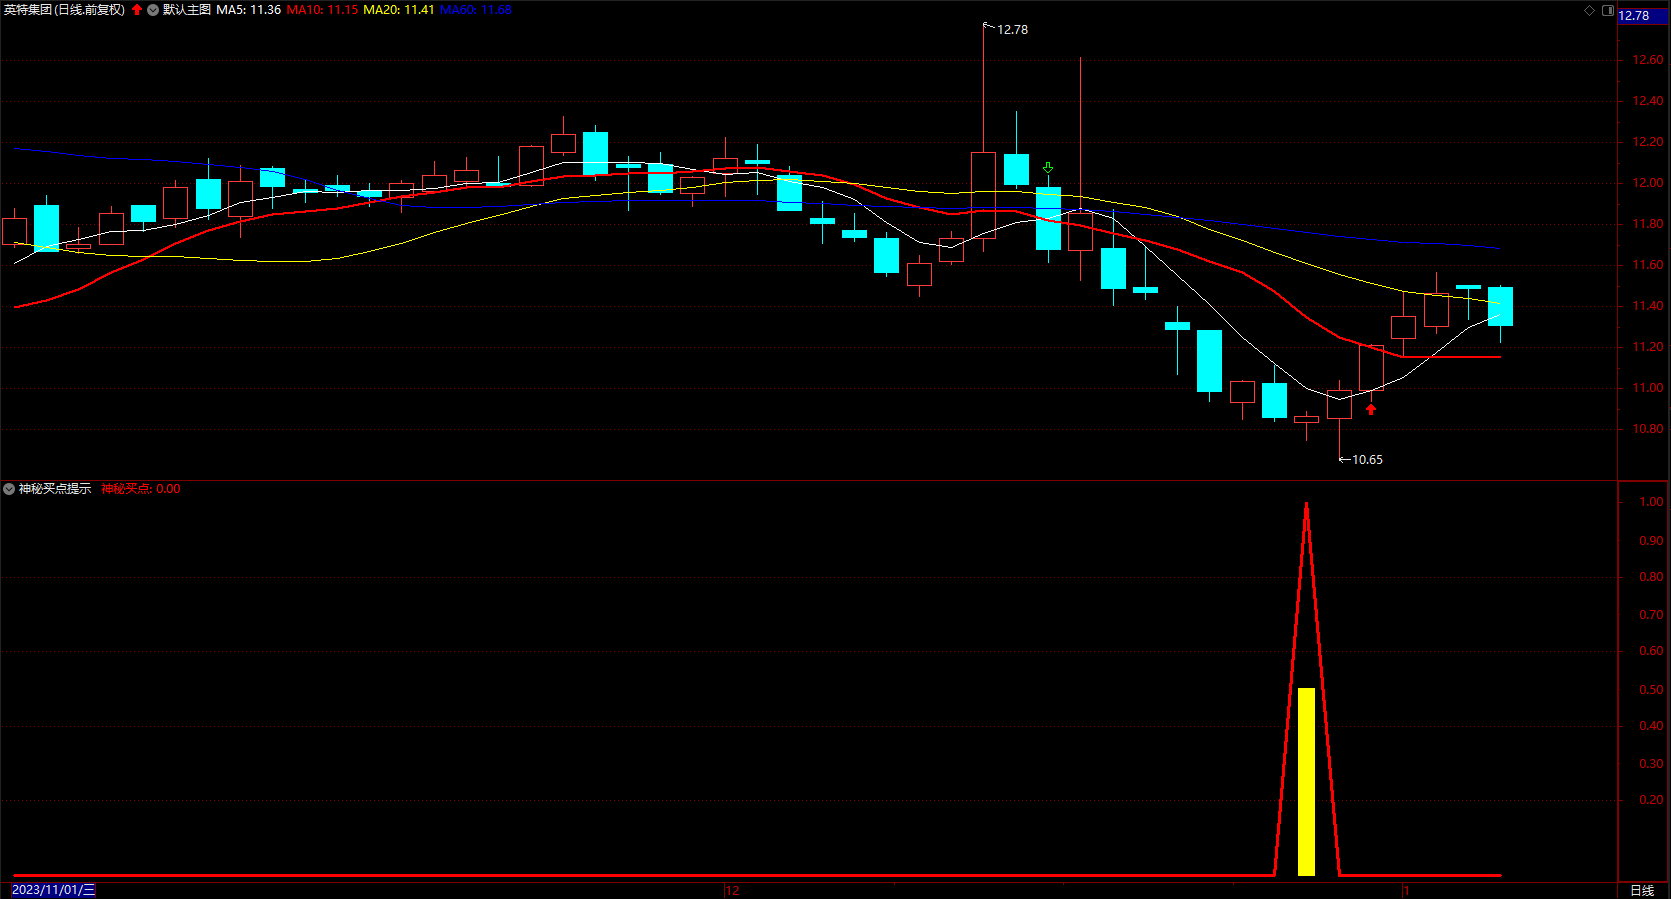The image size is (1671, 899).
Task: Click the 10.65 low price annotation
Action: (x=1367, y=460)
